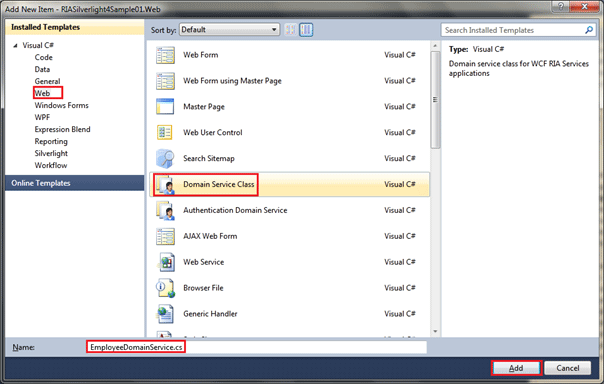Image resolution: width=604 pixels, height=384 pixels.
Task: Select the Reporting category
Action: click(51, 141)
